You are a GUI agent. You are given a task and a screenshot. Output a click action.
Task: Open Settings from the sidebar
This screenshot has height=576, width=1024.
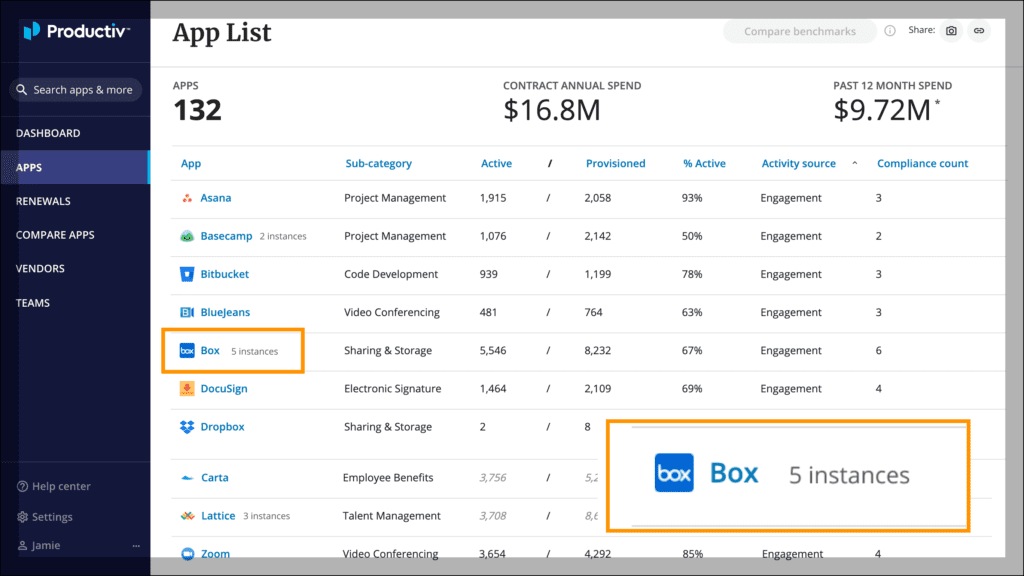coord(52,517)
